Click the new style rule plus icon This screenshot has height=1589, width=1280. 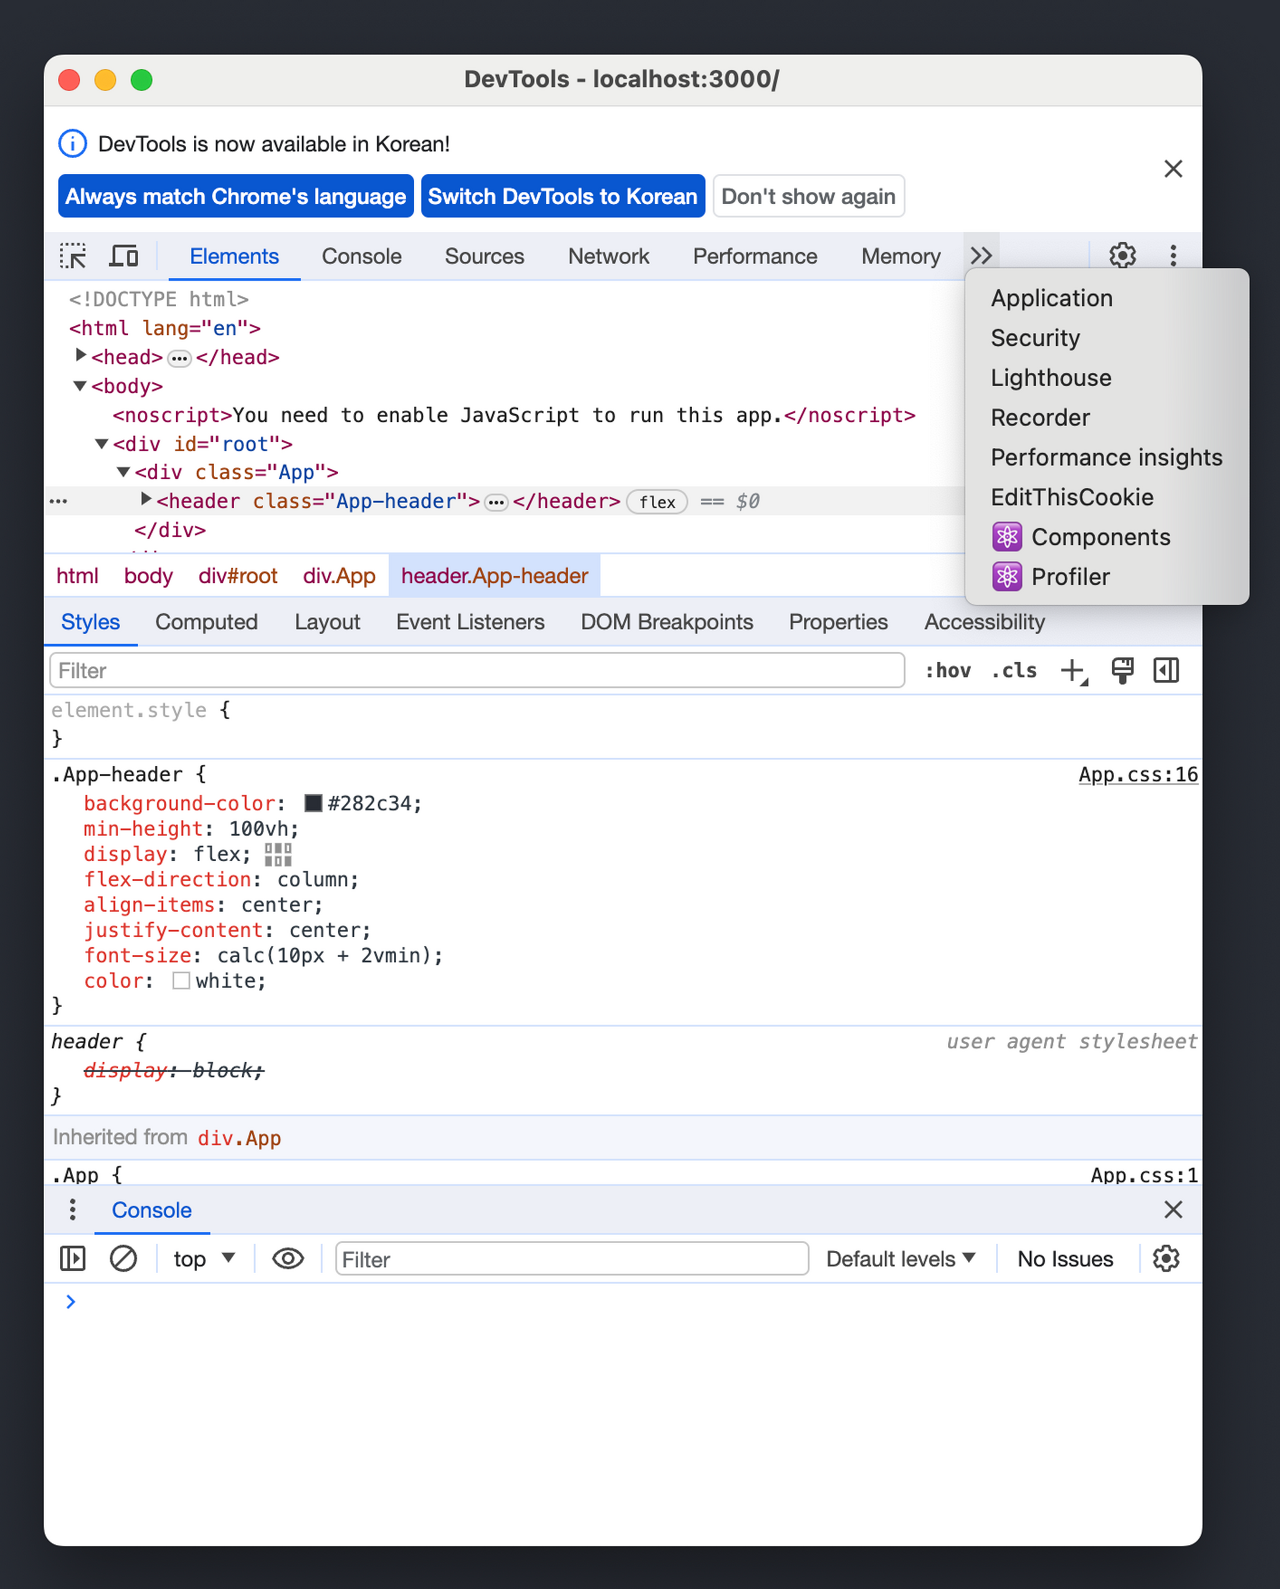[x=1074, y=671]
